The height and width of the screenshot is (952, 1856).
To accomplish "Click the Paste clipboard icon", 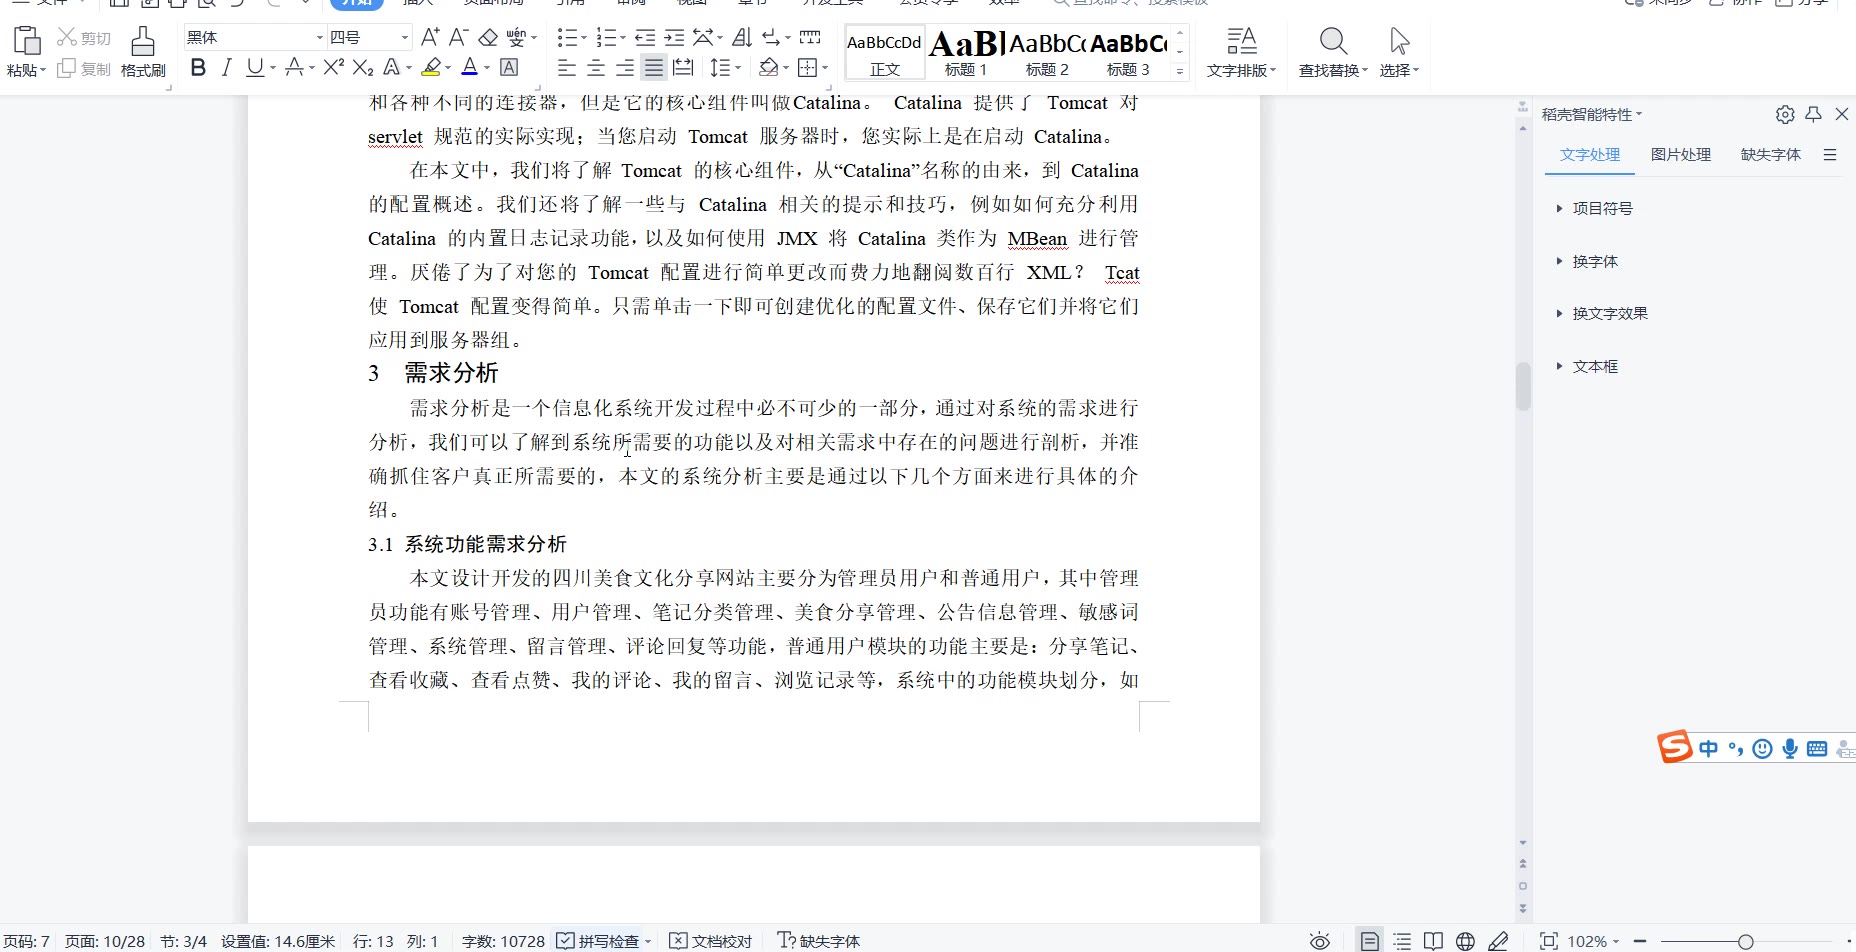I will pyautogui.click(x=27, y=40).
